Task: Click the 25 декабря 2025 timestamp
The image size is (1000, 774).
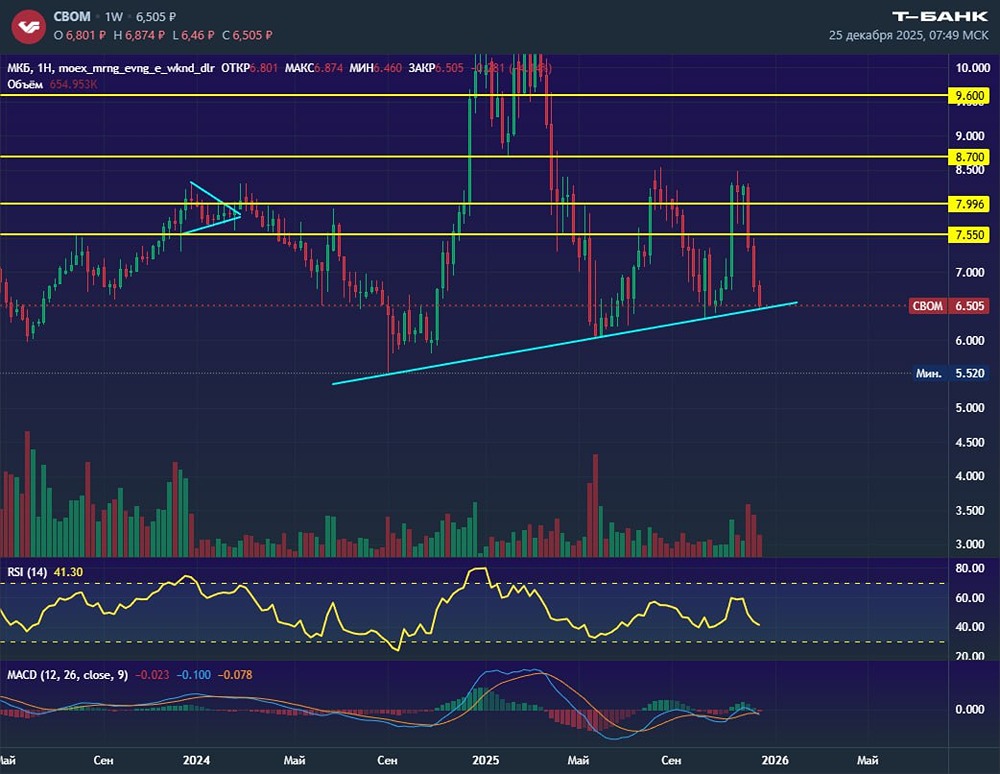Action: point(909,35)
